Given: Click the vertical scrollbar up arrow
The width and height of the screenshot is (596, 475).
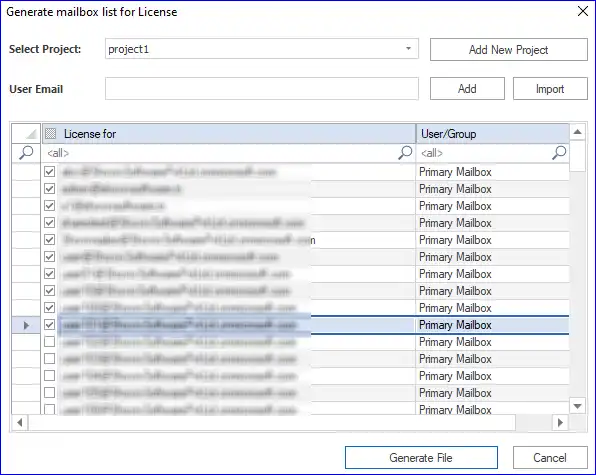Looking at the screenshot, I should pyautogui.click(x=577, y=132).
